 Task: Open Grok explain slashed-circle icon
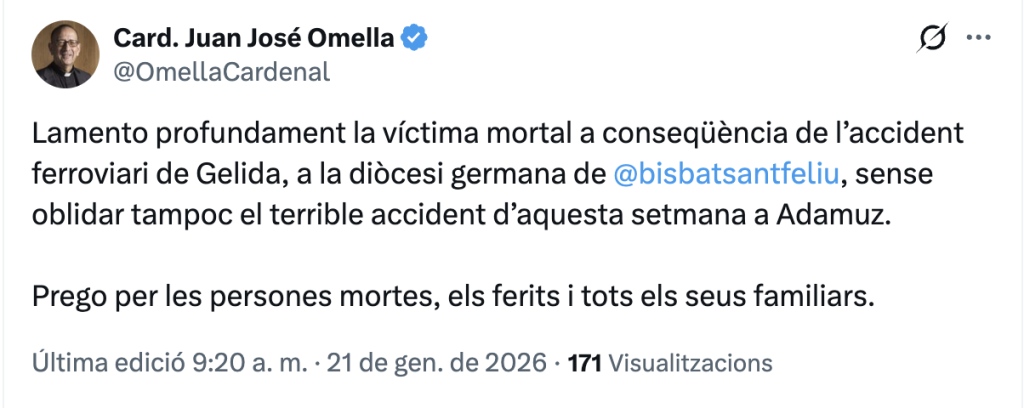tap(931, 39)
